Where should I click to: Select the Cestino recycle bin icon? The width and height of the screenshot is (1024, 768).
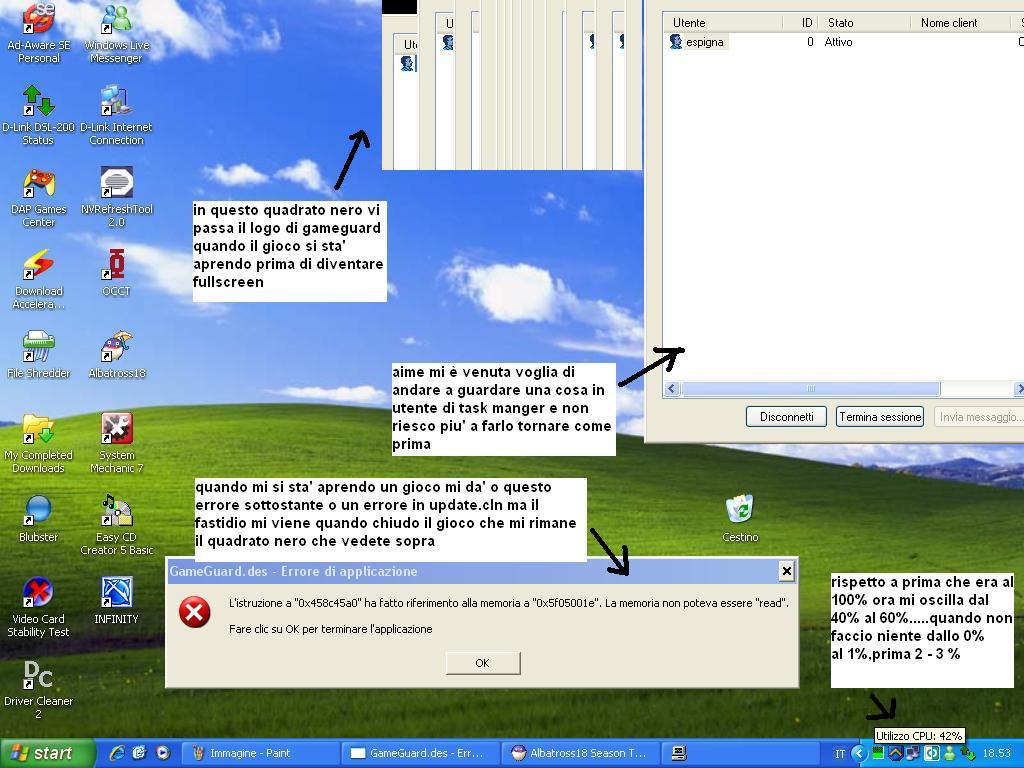click(x=740, y=519)
